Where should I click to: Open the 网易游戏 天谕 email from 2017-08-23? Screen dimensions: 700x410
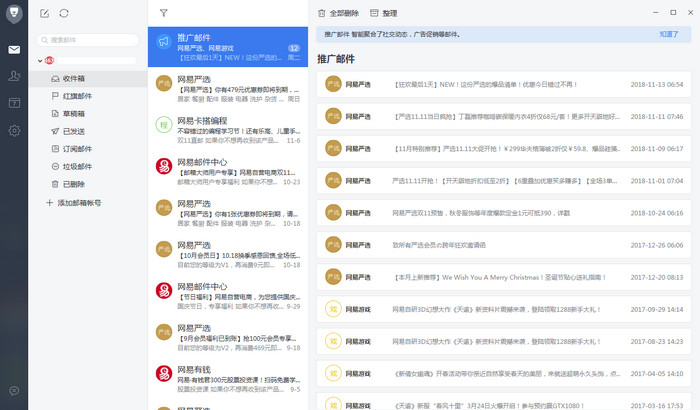[504, 342]
